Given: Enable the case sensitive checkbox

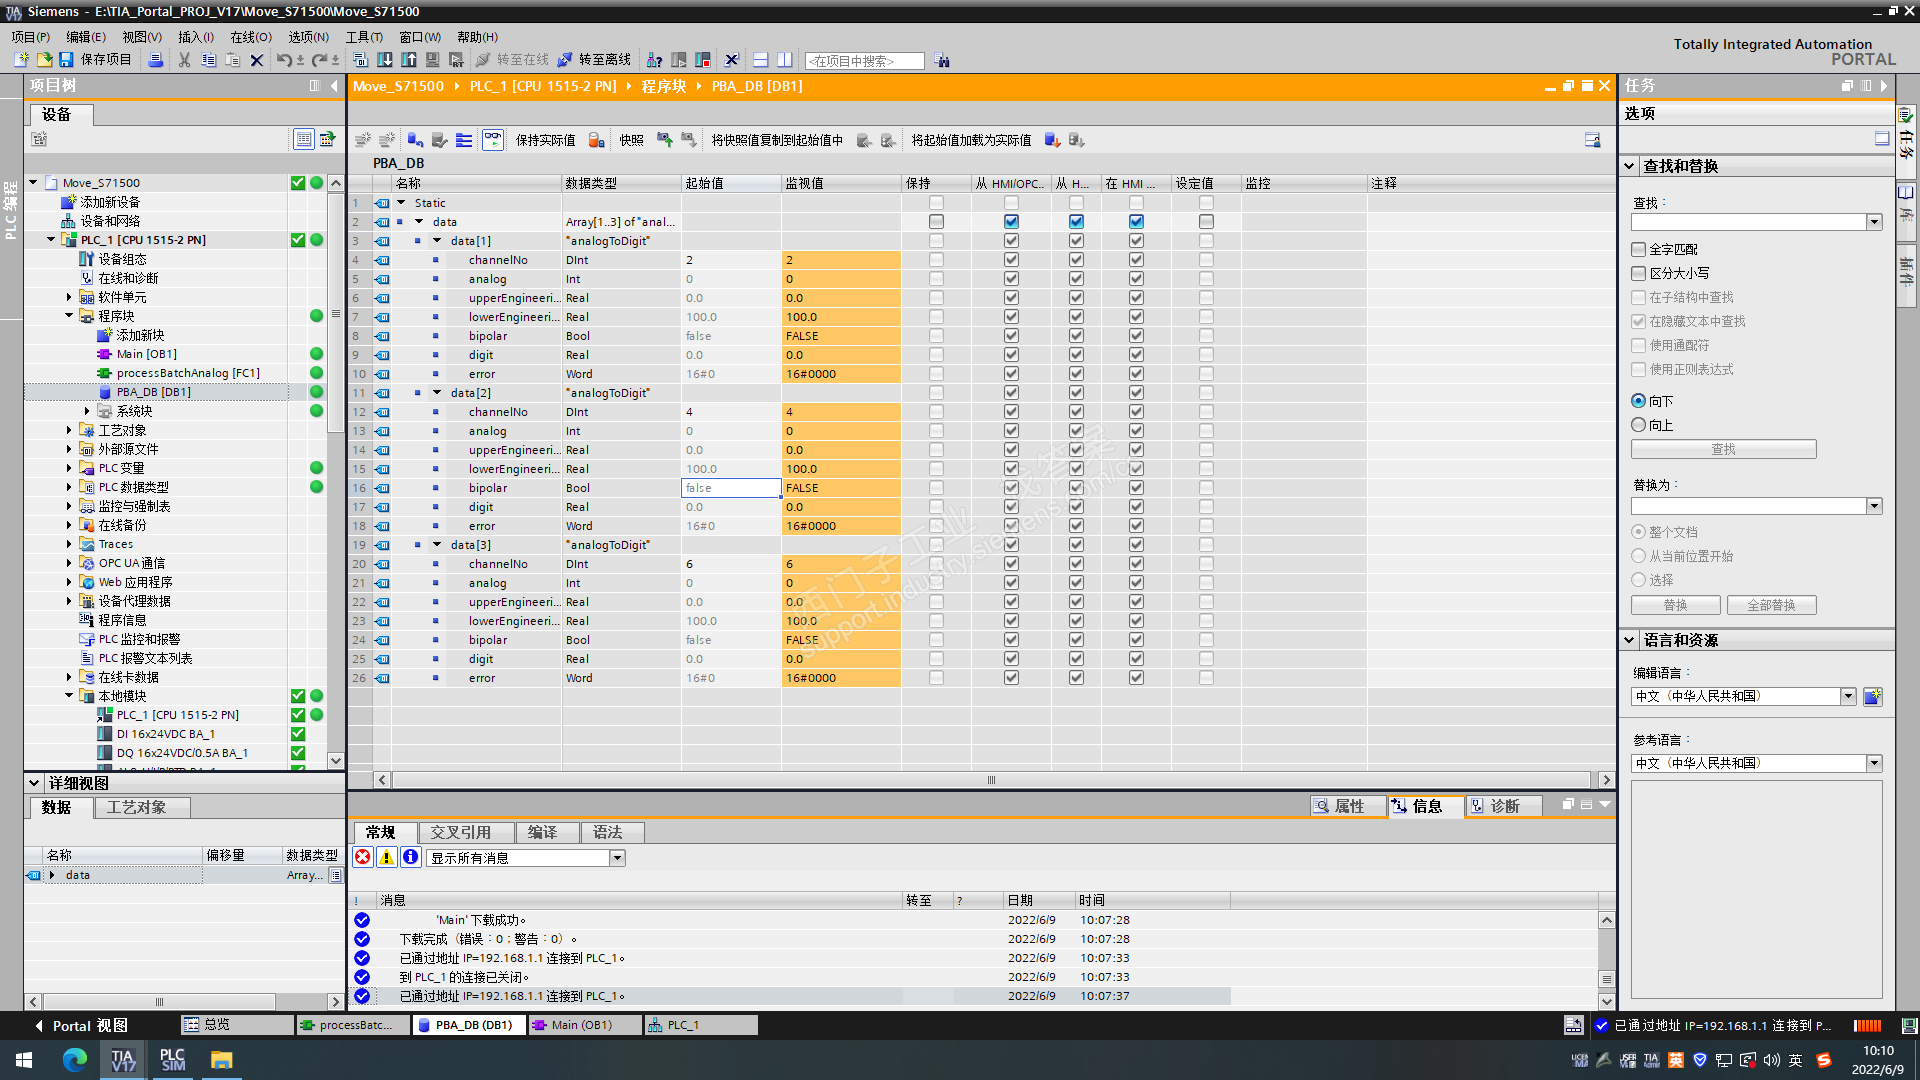Looking at the screenshot, I should 1638,273.
